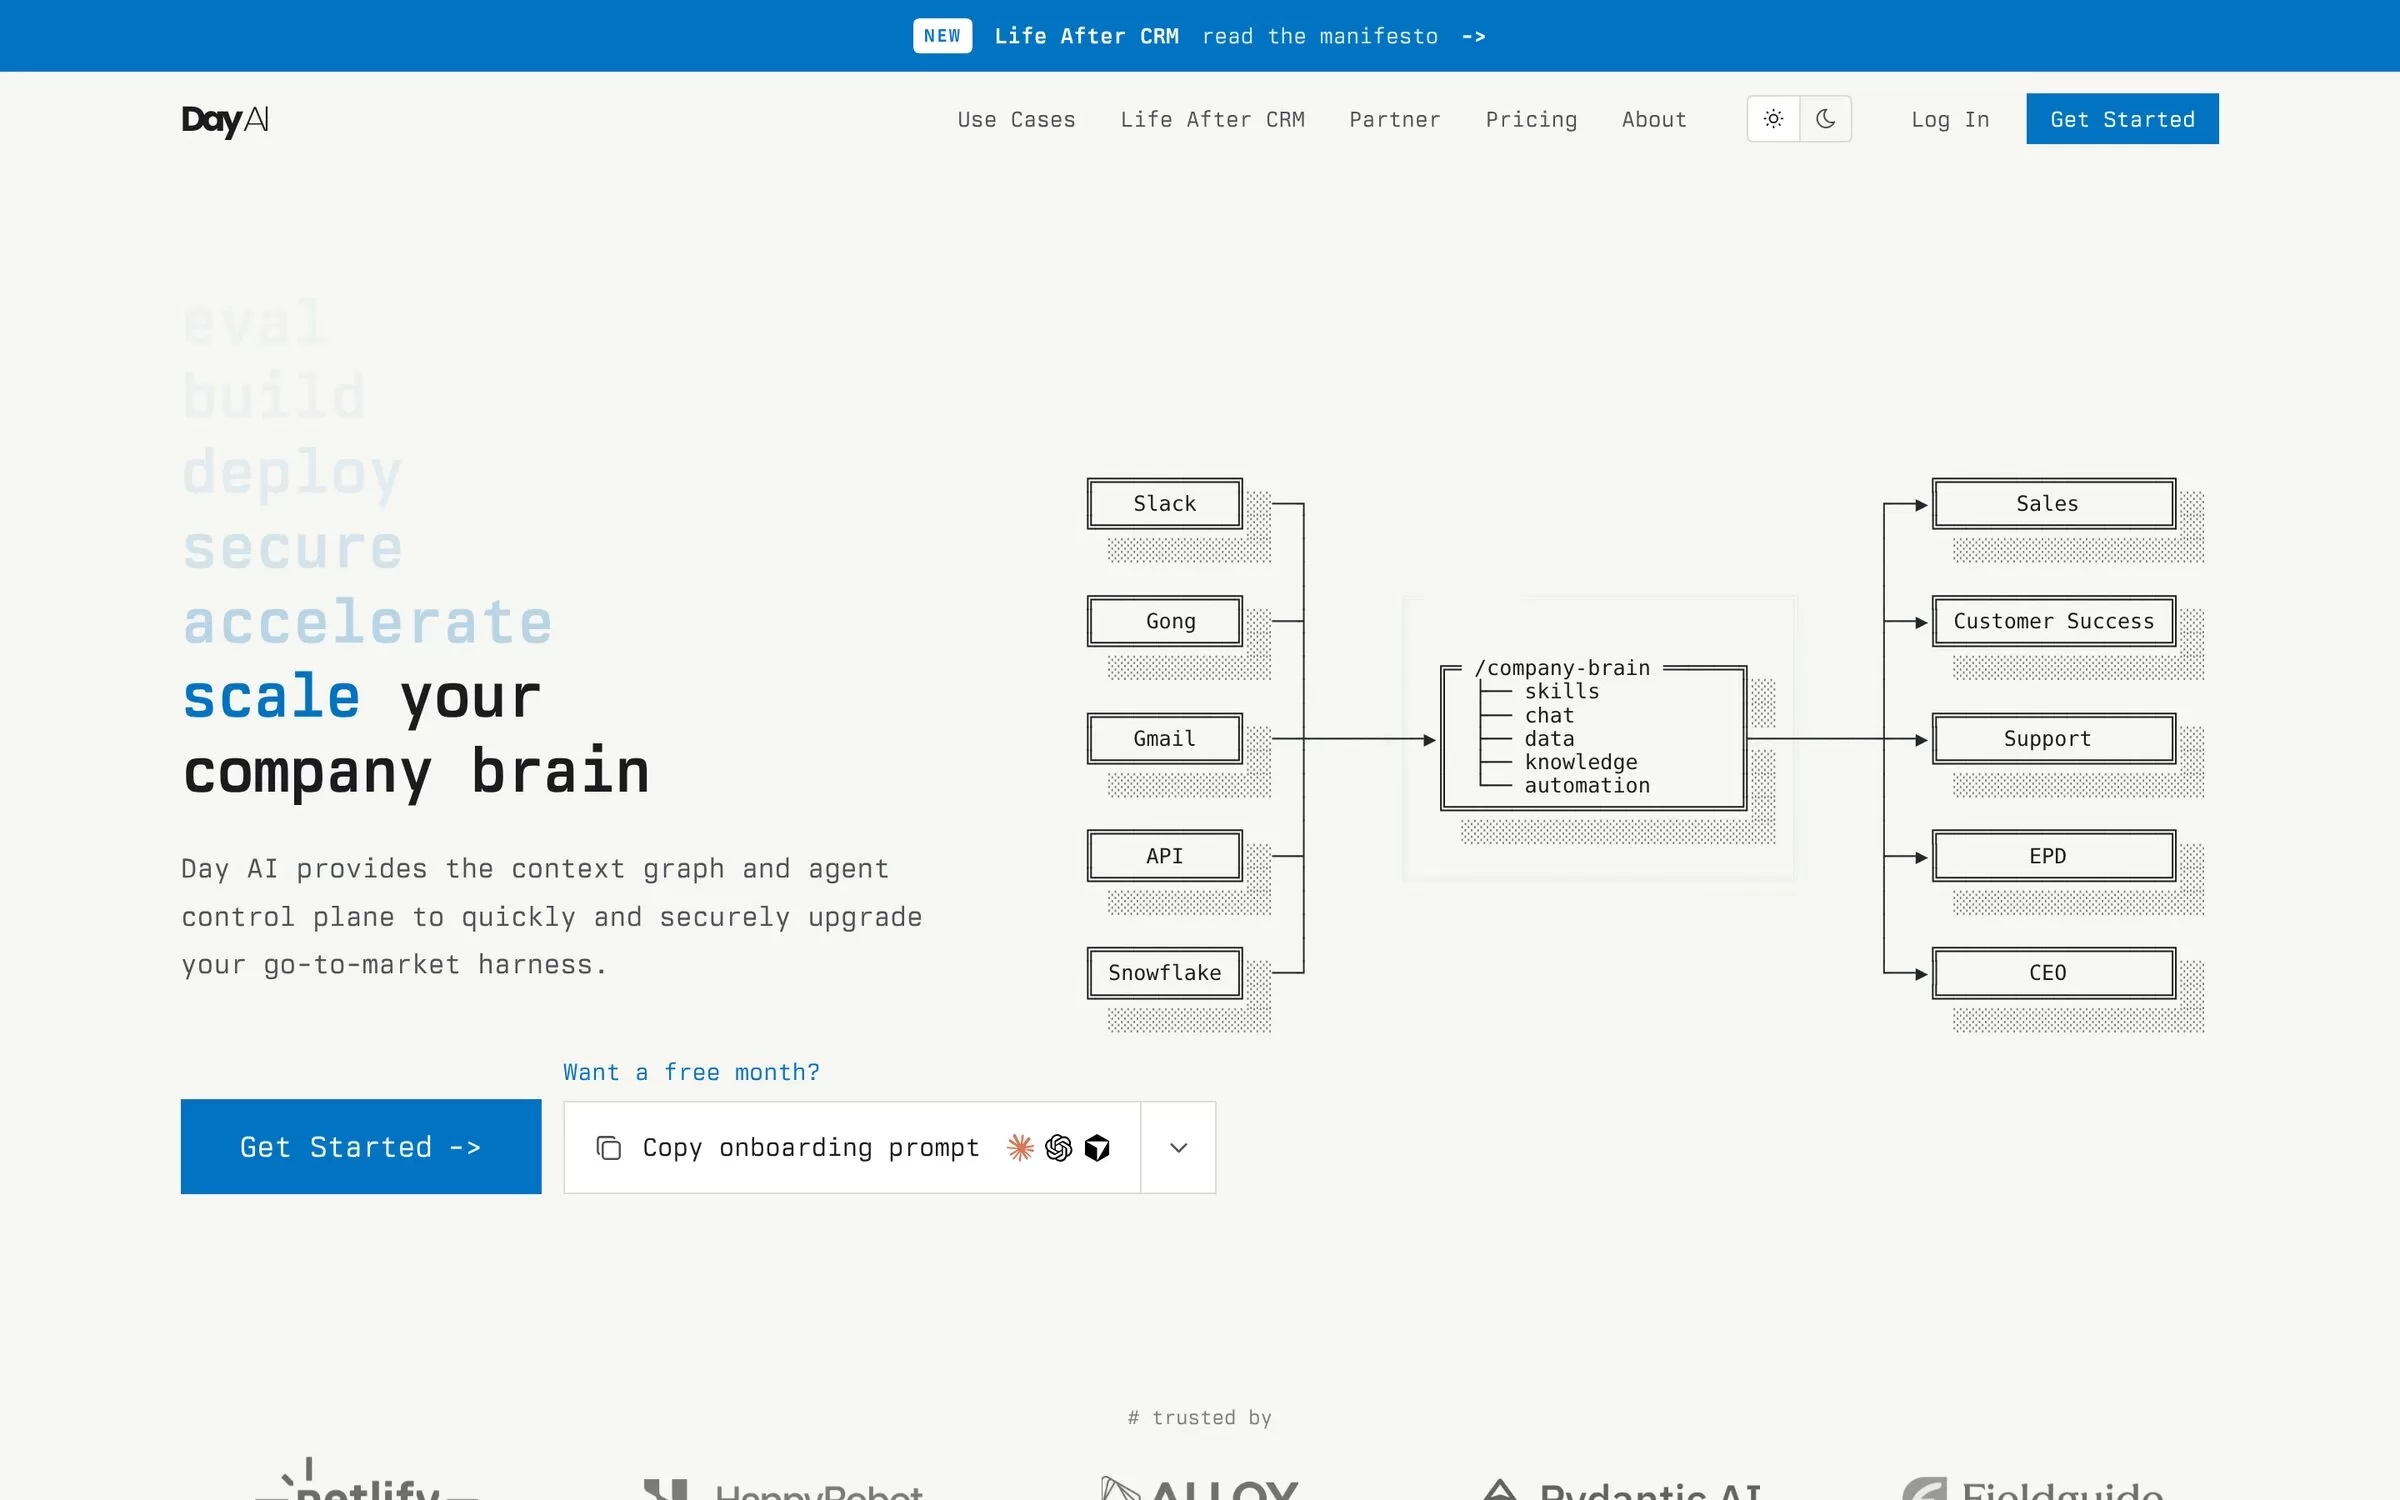Viewport: 2400px width, 1500px height.
Task: Click the black cube icon
Action: pyautogui.click(x=1097, y=1147)
